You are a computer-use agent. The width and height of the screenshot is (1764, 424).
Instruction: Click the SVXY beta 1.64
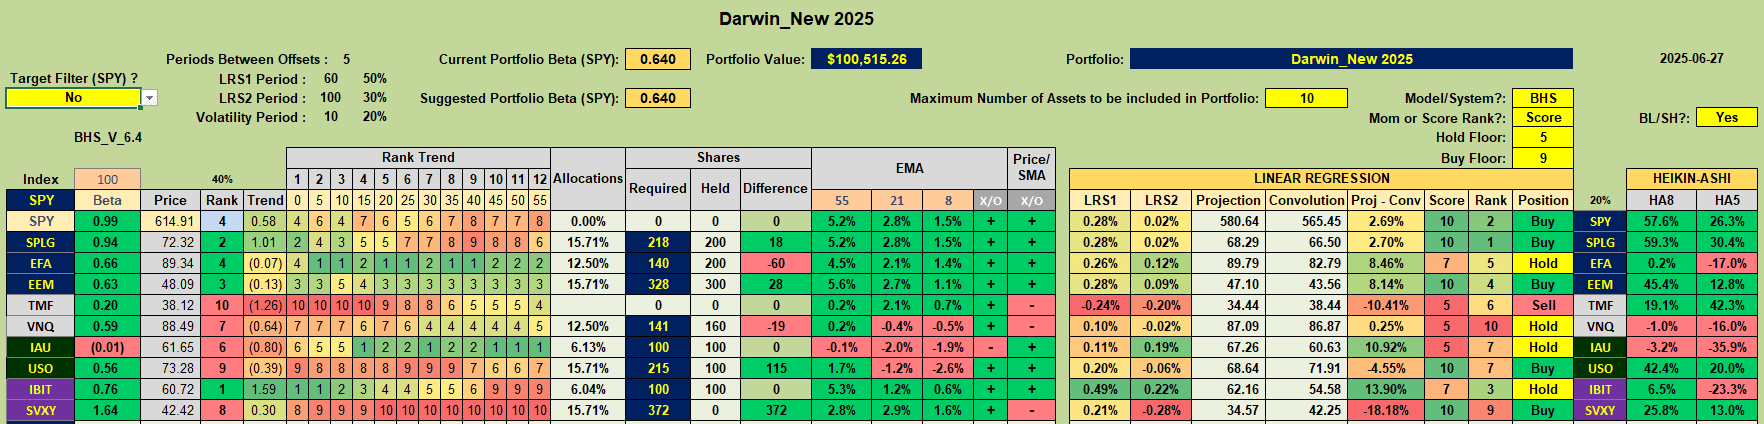[107, 410]
